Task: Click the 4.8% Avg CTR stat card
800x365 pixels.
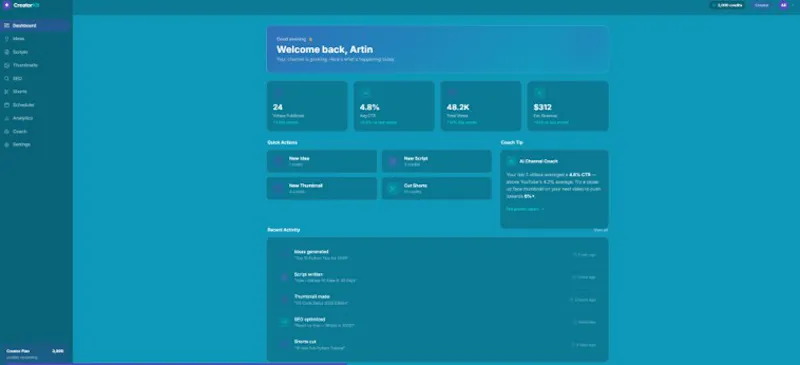Action: (394, 106)
